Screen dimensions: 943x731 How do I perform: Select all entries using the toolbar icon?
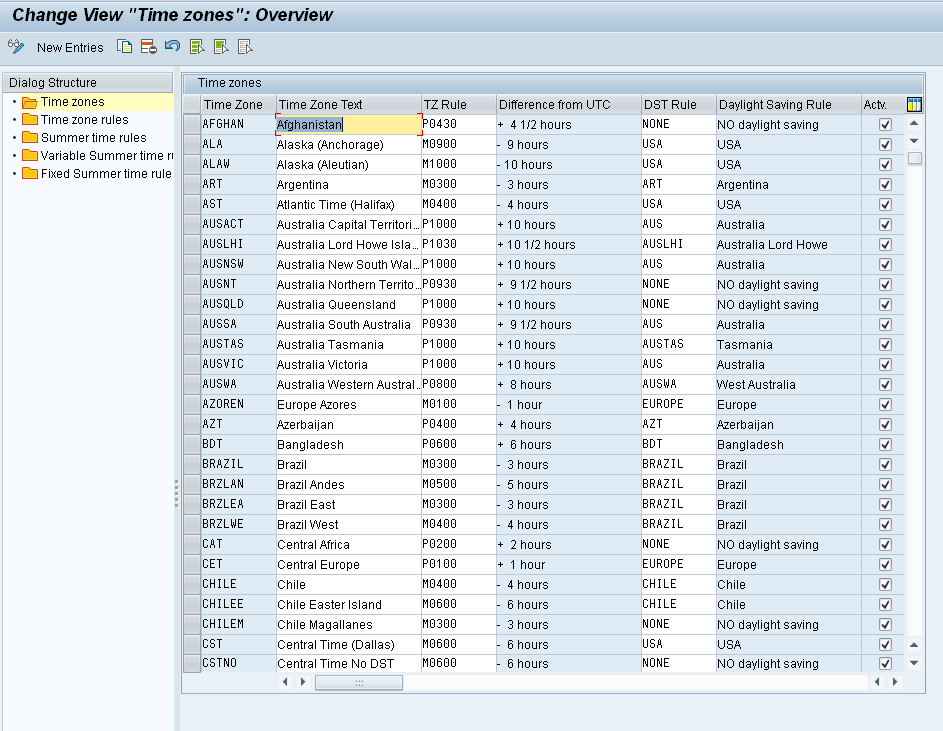click(196, 47)
